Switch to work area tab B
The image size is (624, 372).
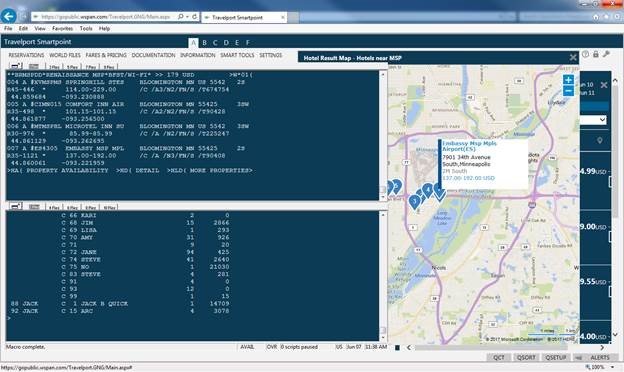[x=205, y=43]
